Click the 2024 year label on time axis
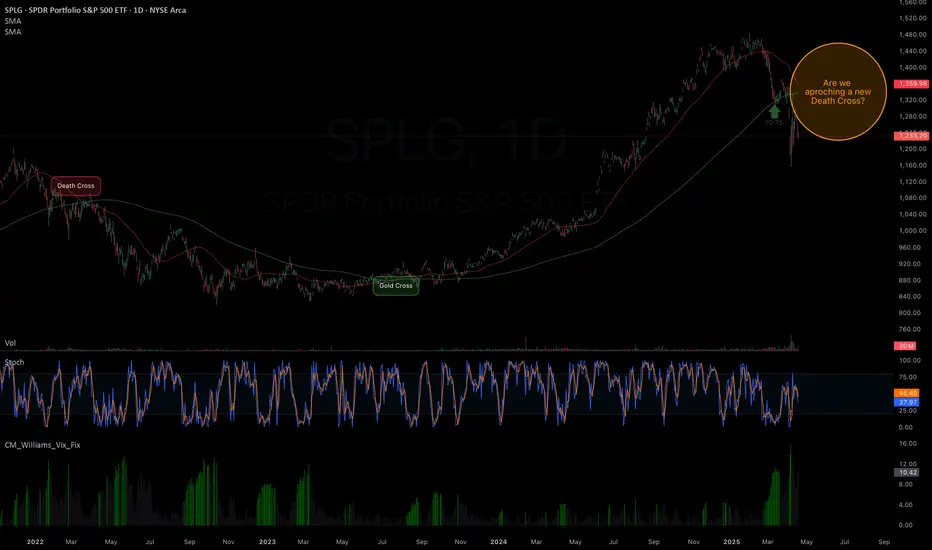 click(498, 542)
